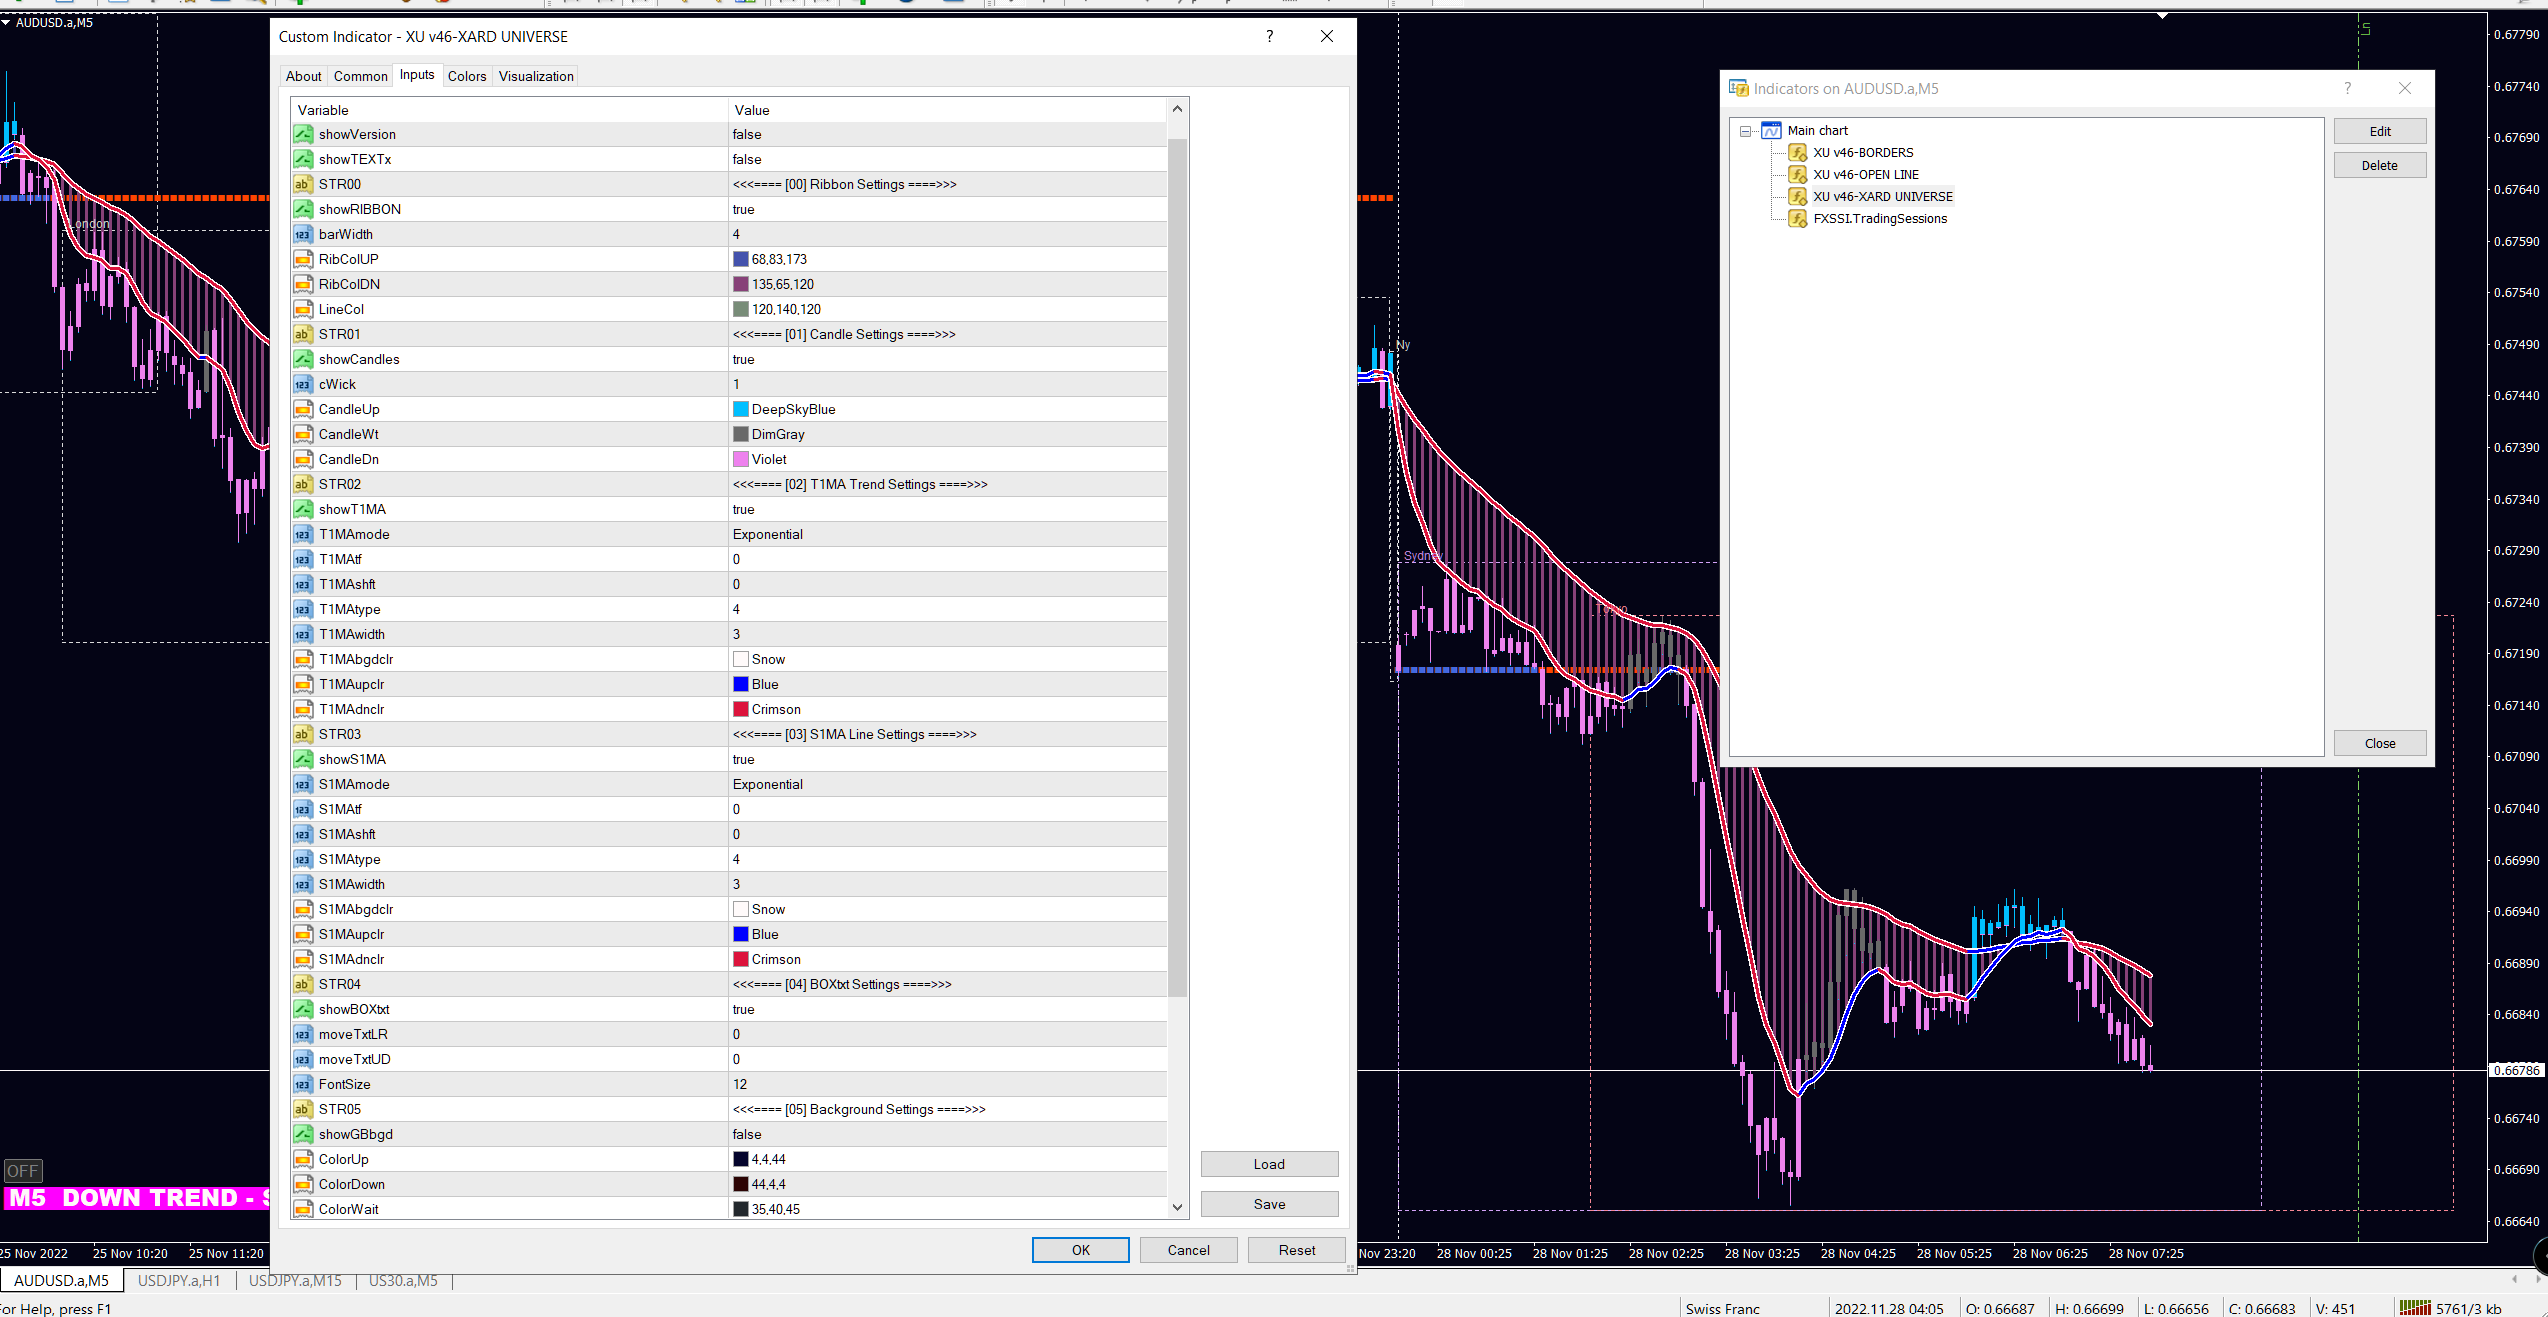Image resolution: width=2548 pixels, height=1317 pixels.
Task: Switch to the Colors tab
Action: (466, 76)
